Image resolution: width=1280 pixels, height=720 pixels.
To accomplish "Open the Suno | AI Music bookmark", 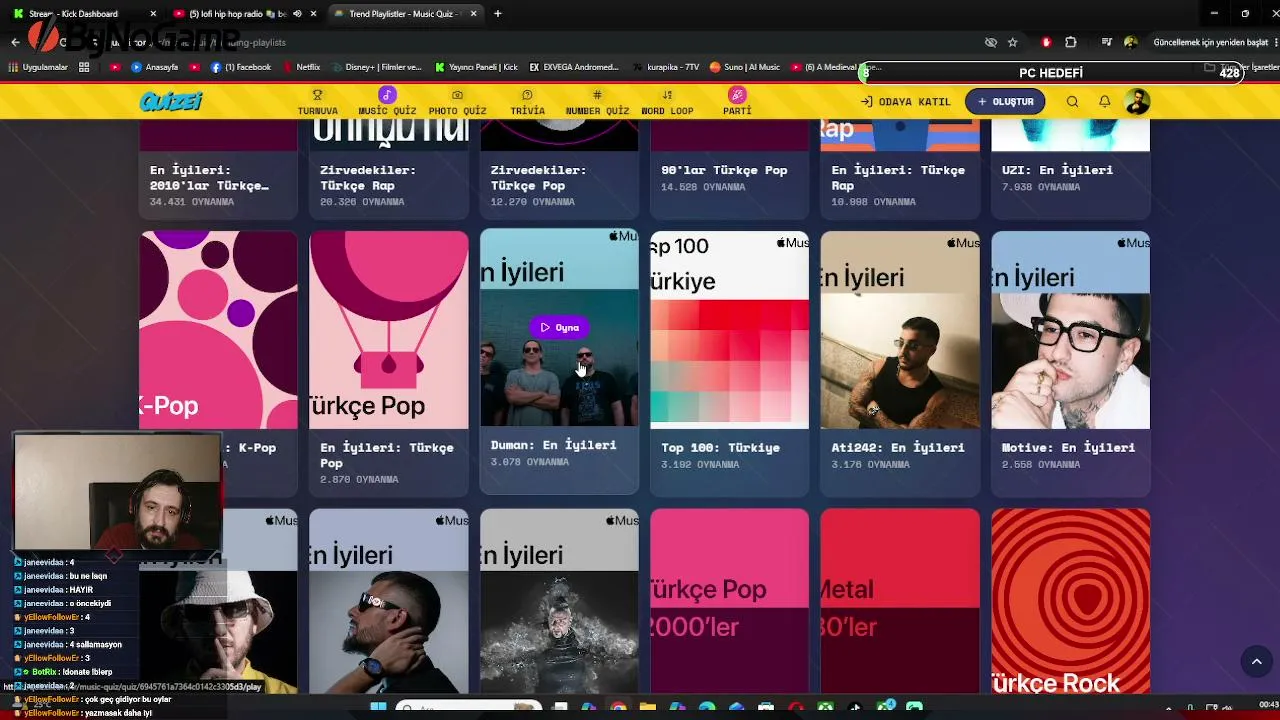I will pos(745,67).
